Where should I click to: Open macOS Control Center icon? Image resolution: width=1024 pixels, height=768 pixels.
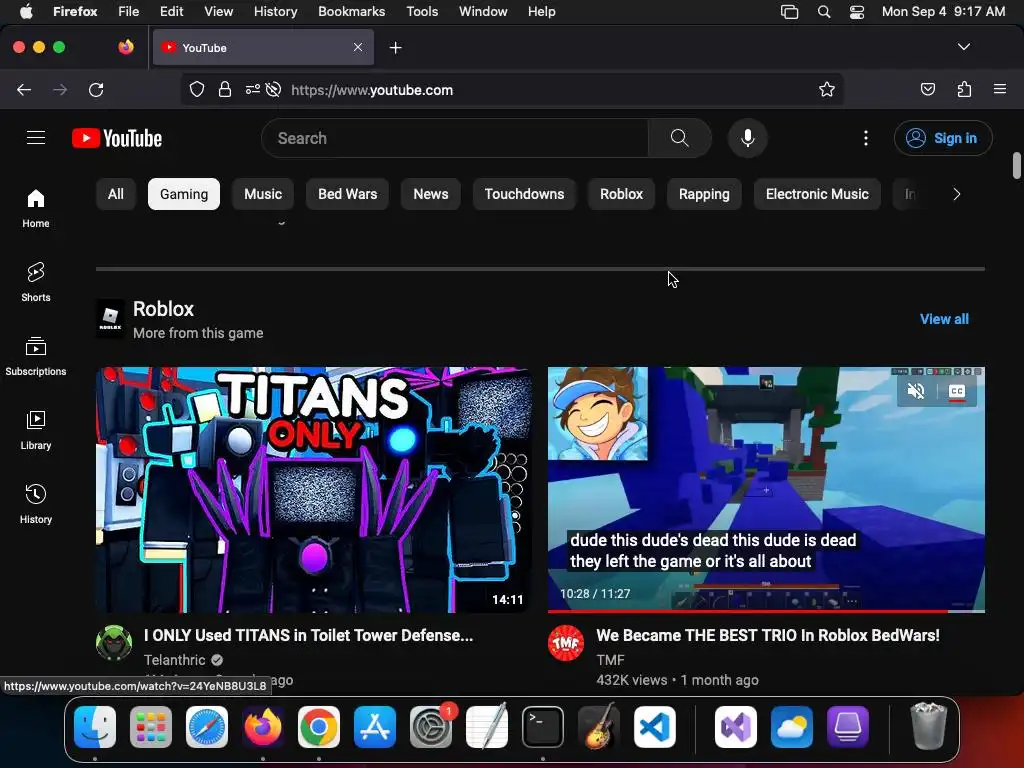pyautogui.click(x=857, y=12)
